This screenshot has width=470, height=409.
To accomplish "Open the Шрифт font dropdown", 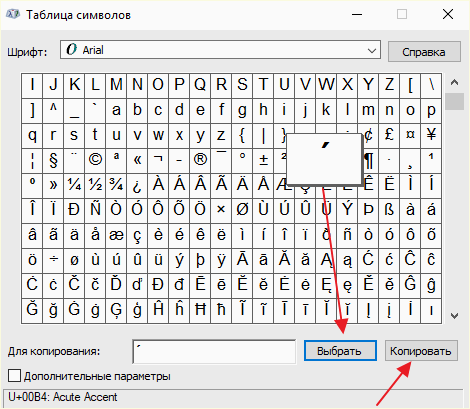I will click(220, 50).
